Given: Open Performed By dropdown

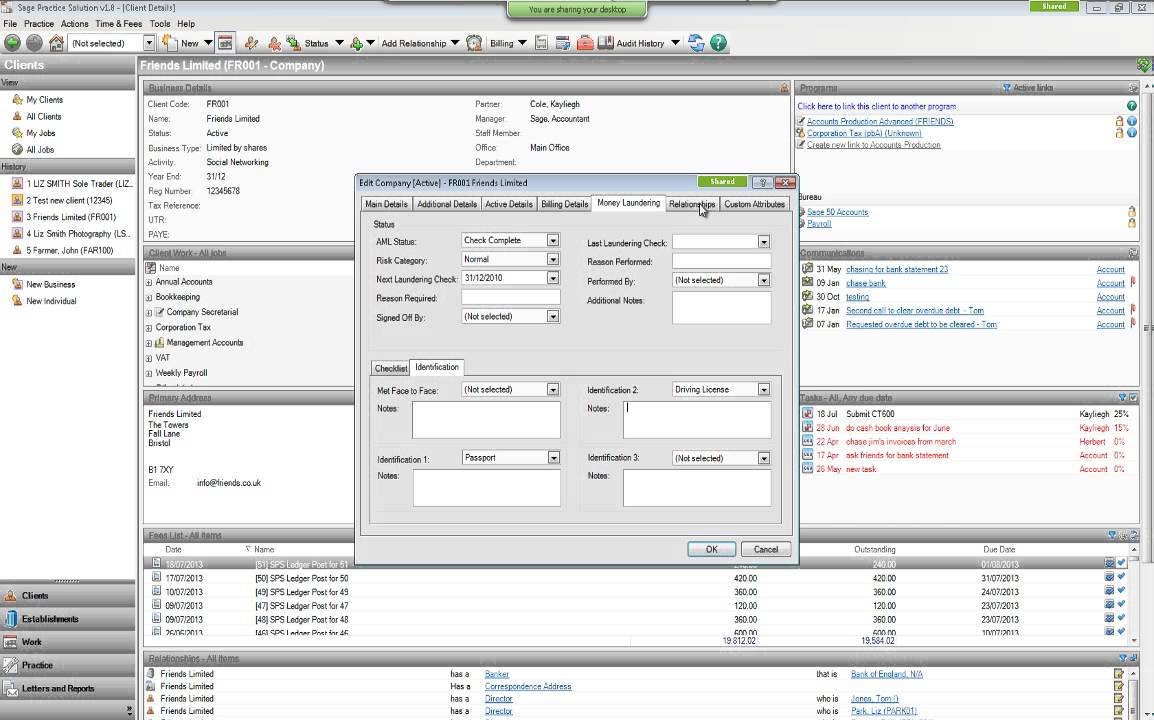Looking at the screenshot, I should [764, 280].
